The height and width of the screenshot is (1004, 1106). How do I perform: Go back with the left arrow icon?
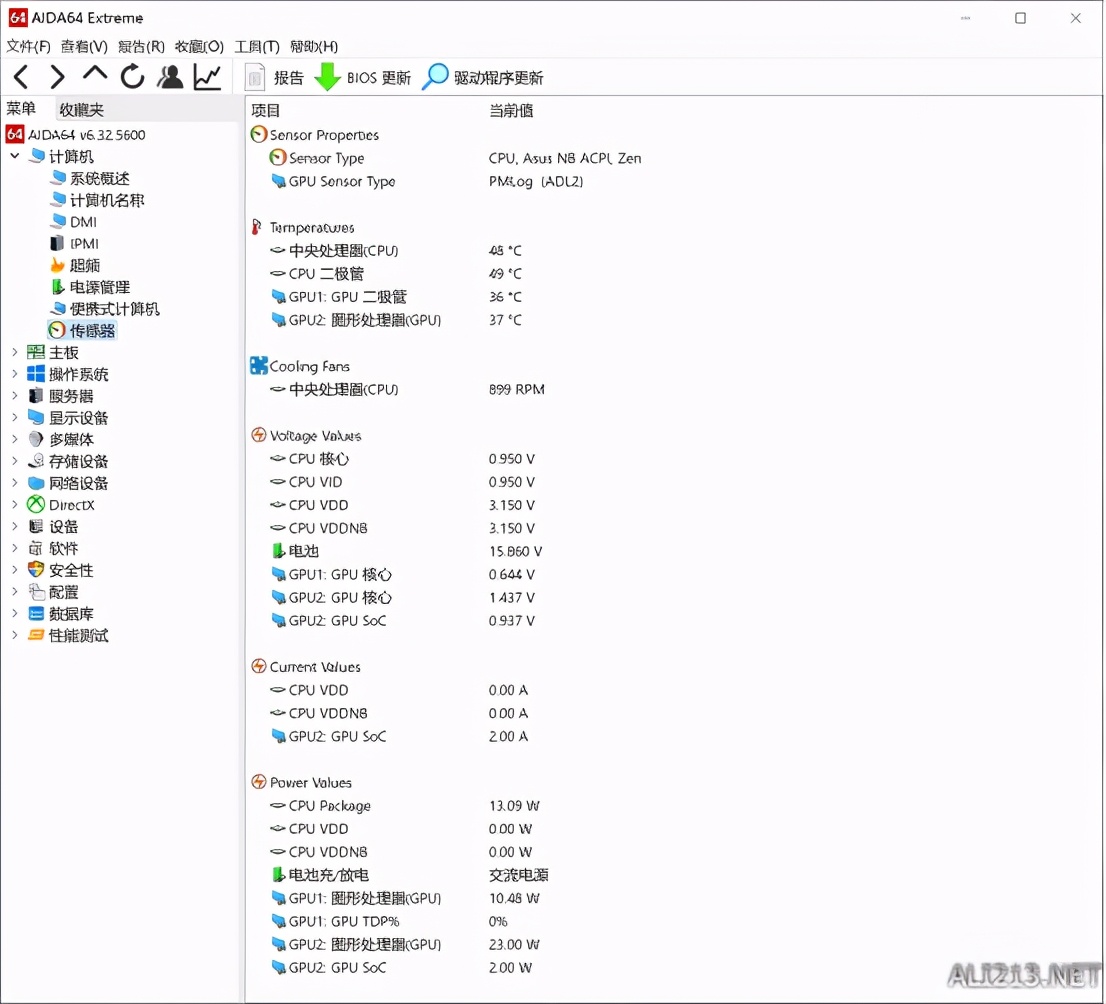coord(22,77)
